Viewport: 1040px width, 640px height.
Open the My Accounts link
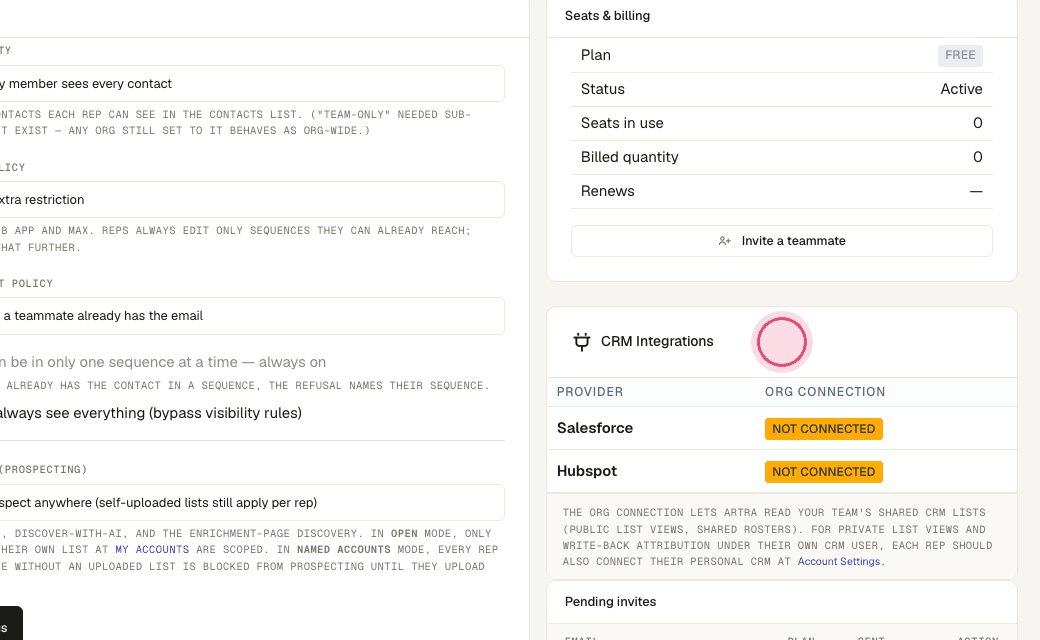(152, 549)
